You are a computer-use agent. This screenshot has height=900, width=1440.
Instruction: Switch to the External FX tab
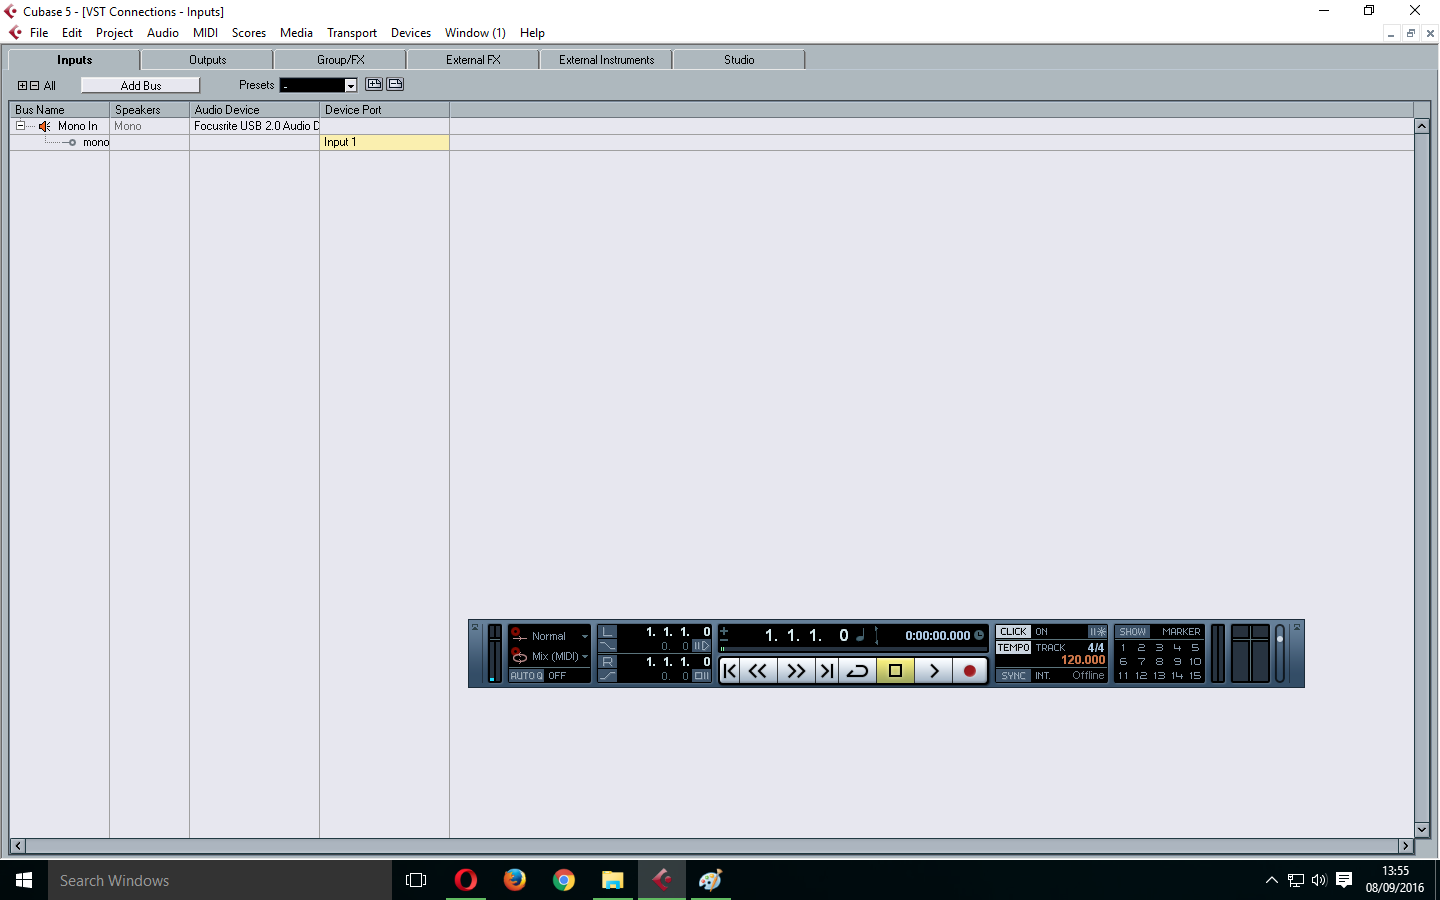click(x=473, y=60)
